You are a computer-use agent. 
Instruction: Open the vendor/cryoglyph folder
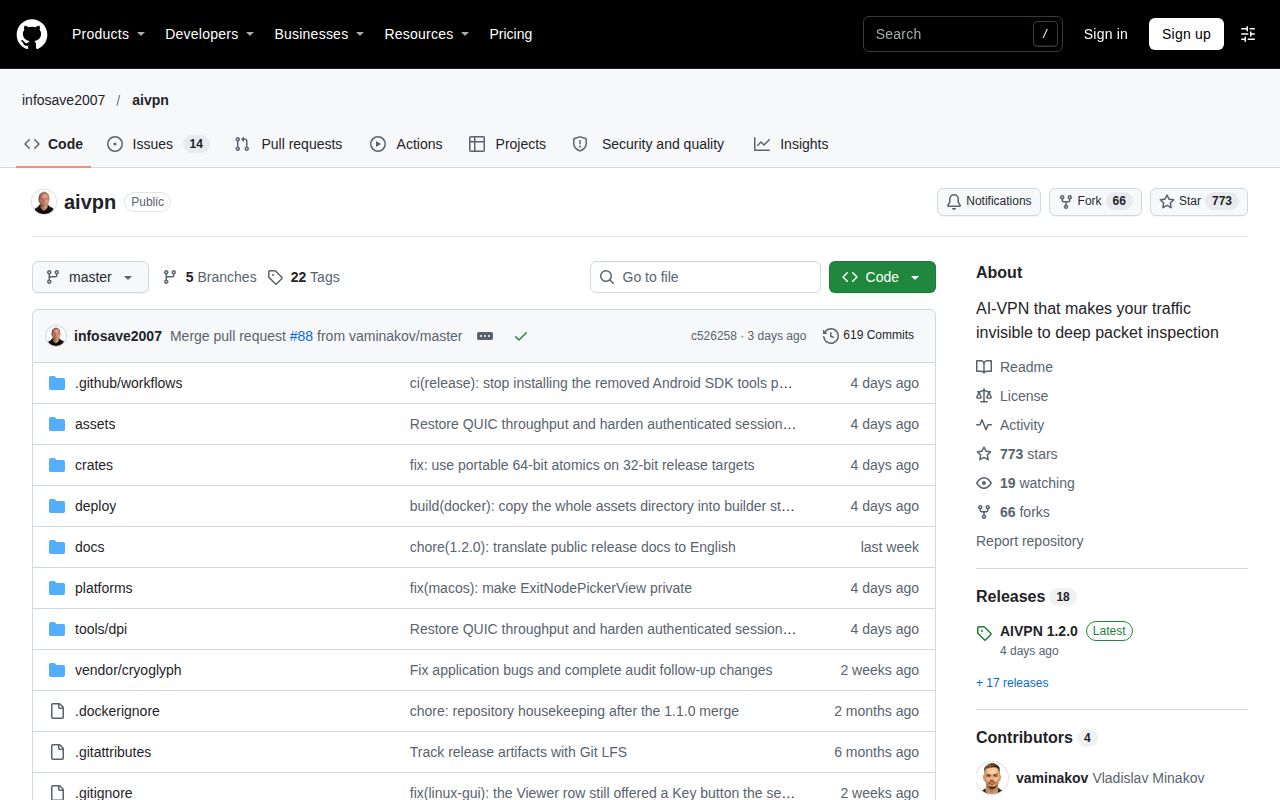pos(128,670)
